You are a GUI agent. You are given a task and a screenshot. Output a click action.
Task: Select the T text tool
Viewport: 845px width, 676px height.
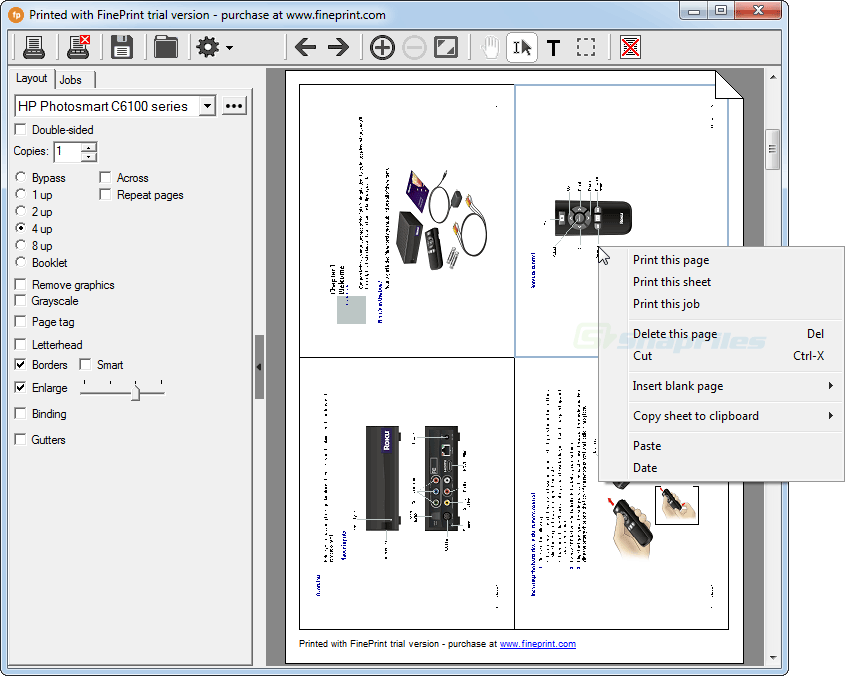tap(553, 48)
